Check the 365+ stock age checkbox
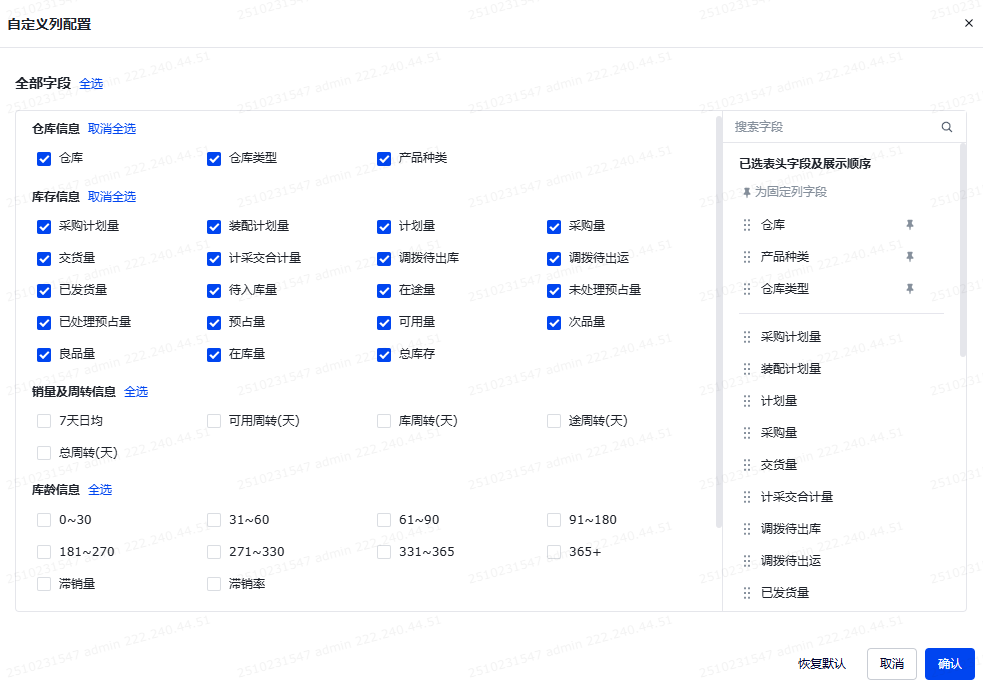Viewport: 983px width, 686px height. (554, 552)
